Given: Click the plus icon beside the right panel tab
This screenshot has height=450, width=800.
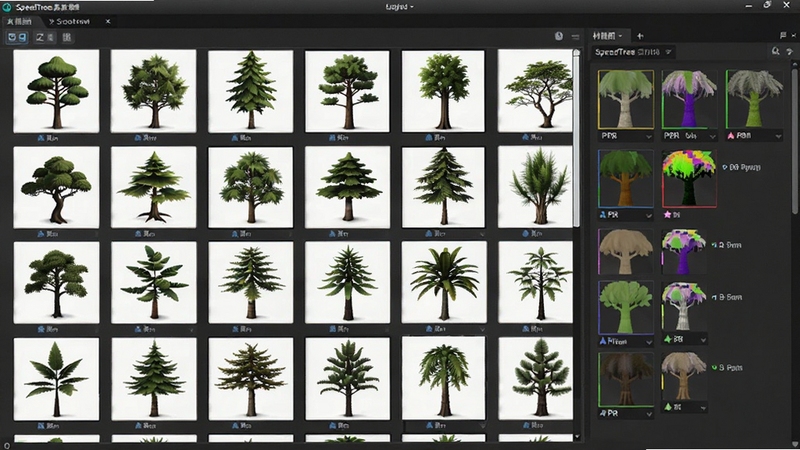Looking at the screenshot, I should 640,36.
